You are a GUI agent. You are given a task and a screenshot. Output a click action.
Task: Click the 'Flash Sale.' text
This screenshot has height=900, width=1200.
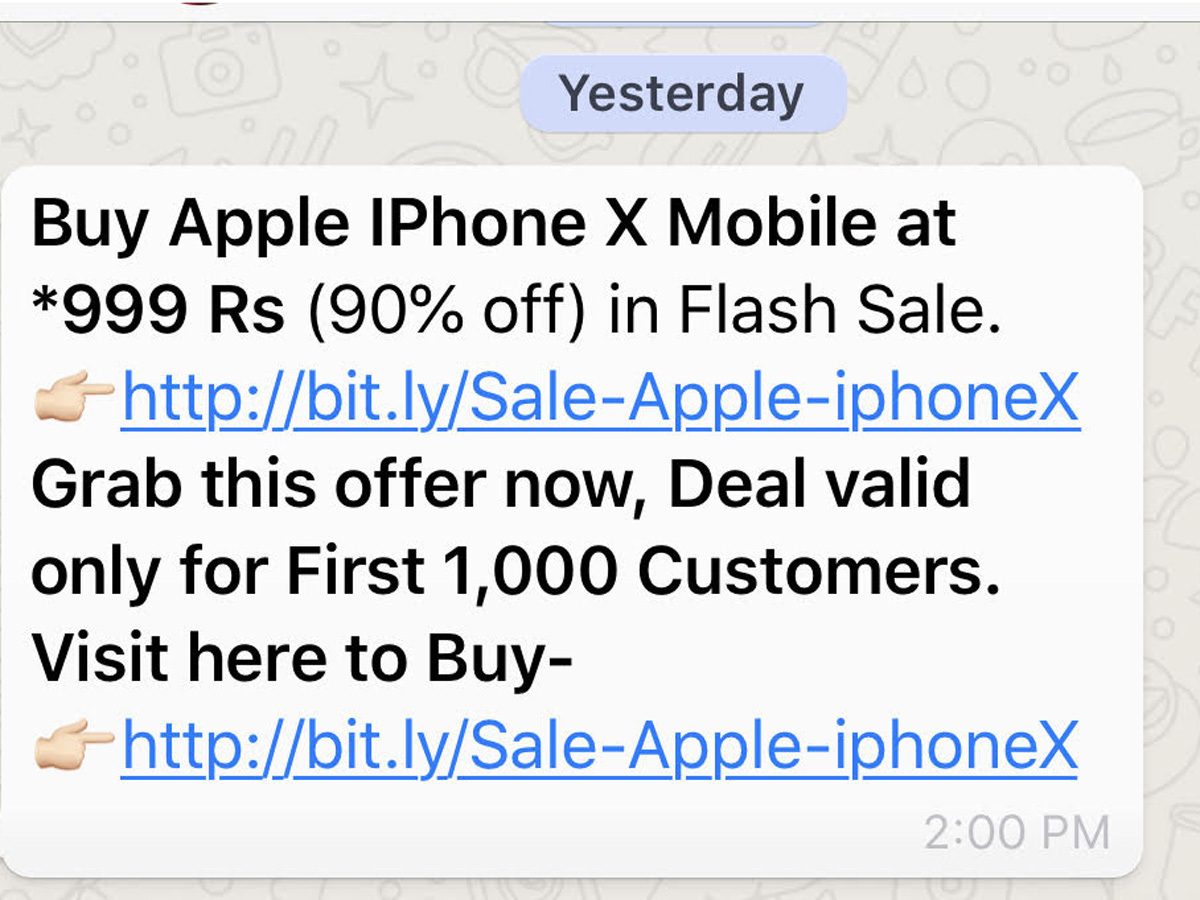click(x=838, y=313)
